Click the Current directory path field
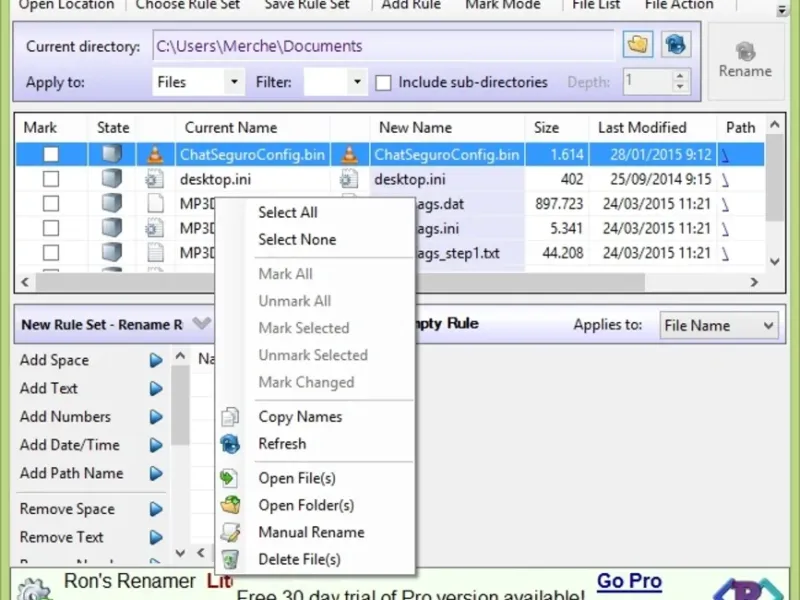The height and width of the screenshot is (600, 800). (x=383, y=46)
